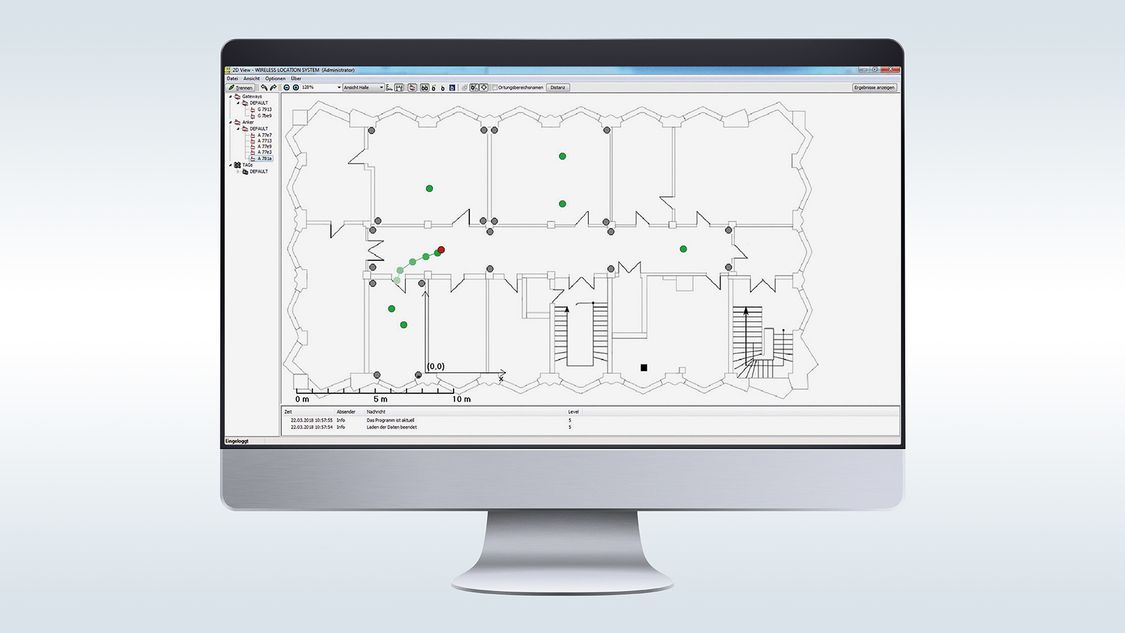Open the Ansicht menu
Viewport: 1125px width, 633px height.
pyautogui.click(x=251, y=78)
